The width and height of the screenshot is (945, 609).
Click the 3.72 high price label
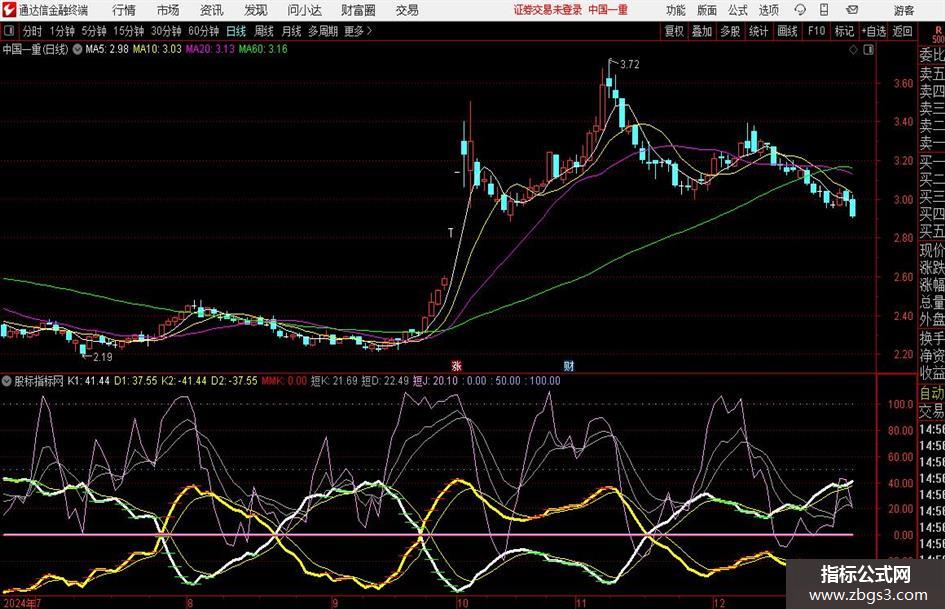coord(629,65)
